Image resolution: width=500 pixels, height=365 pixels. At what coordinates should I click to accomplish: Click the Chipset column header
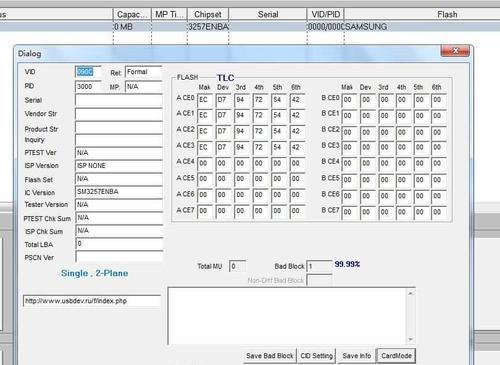[208, 15]
